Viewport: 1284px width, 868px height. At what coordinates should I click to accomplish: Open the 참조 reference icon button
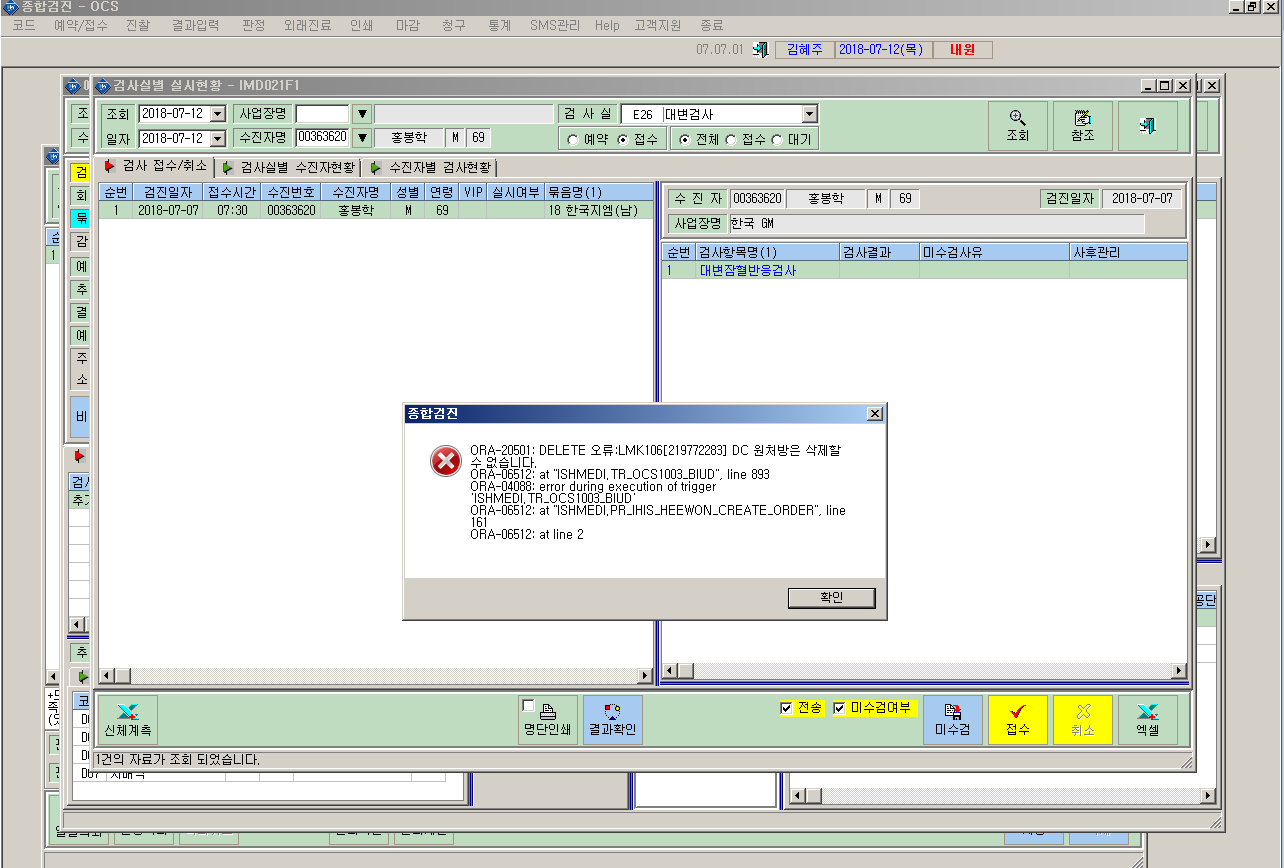point(1082,126)
